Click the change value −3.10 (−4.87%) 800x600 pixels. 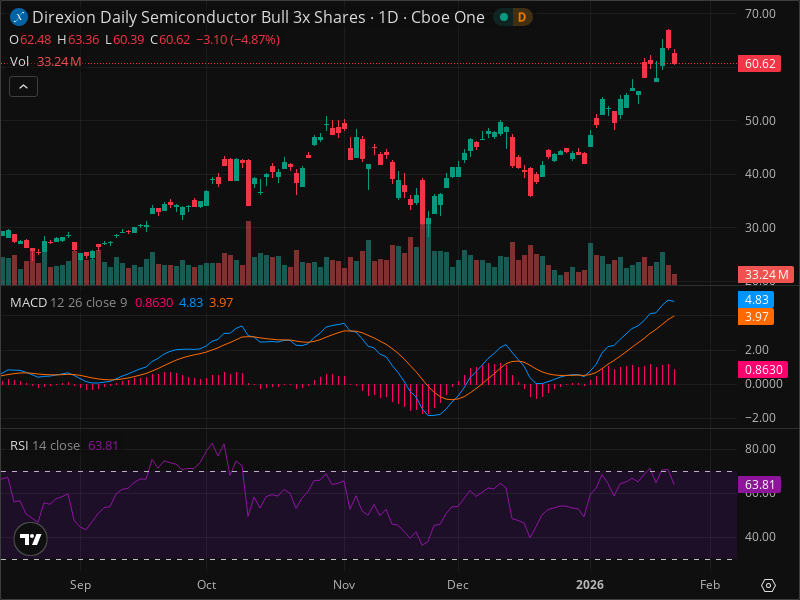pyautogui.click(x=238, y=40)
